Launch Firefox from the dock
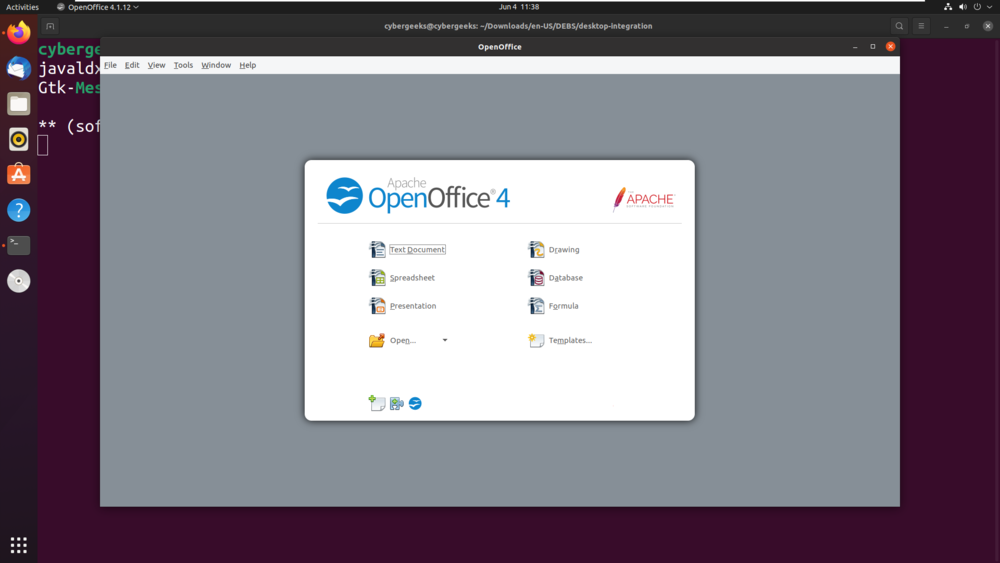The width and height of the screenshot is (1000, 563). coord(18,33)
